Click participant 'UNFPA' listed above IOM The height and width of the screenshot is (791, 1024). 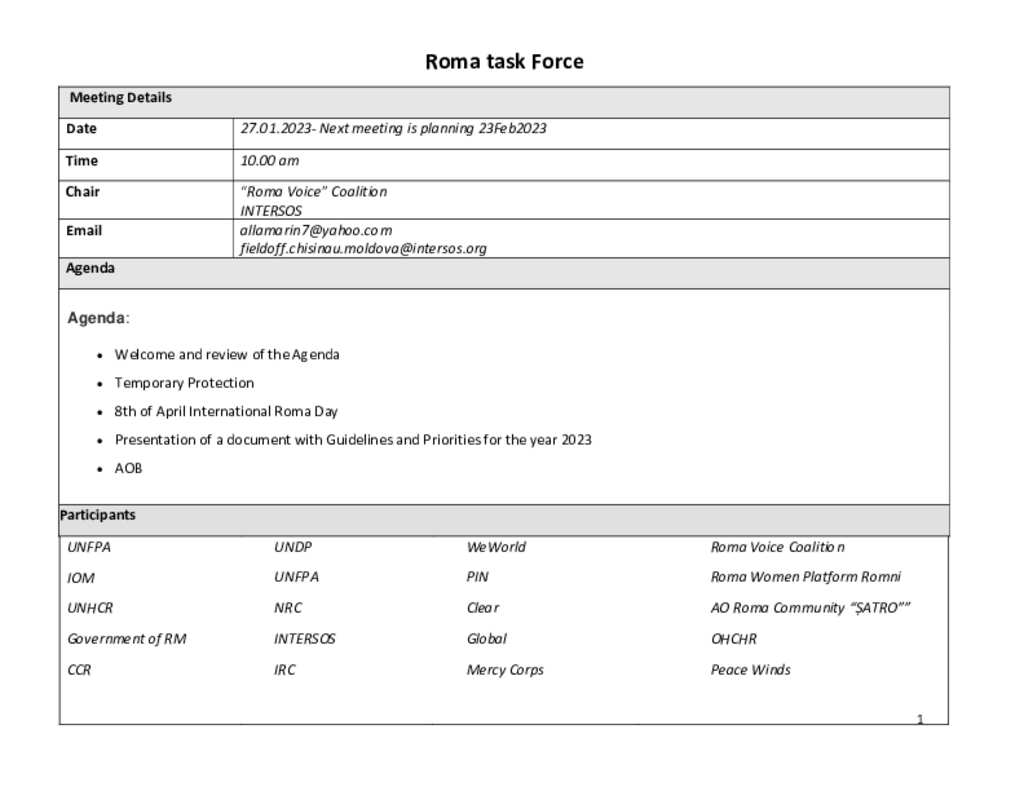89,547
